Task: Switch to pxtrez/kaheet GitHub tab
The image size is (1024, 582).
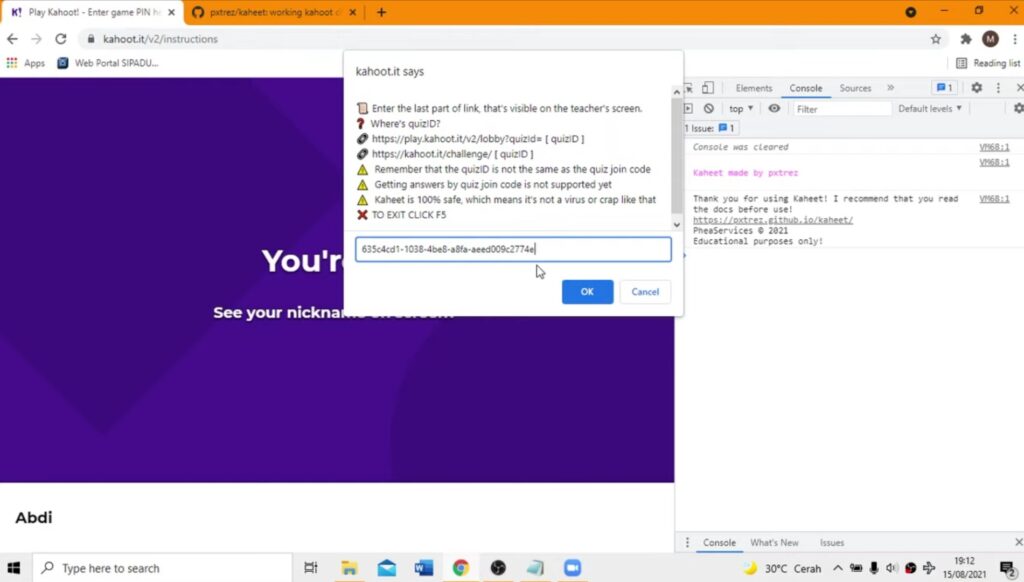Action: 273,12
